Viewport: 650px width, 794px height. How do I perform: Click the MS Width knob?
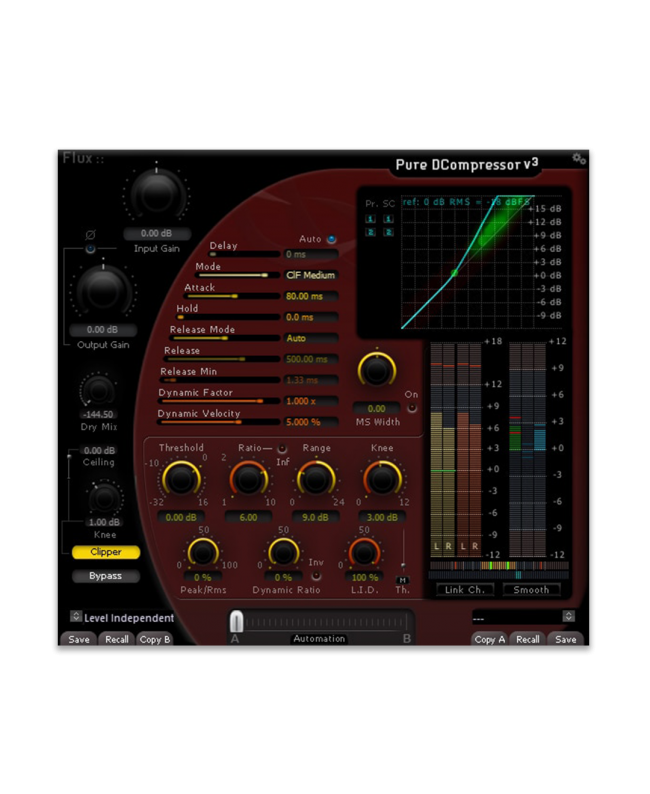pyautogui.click(x=377, y=370)
